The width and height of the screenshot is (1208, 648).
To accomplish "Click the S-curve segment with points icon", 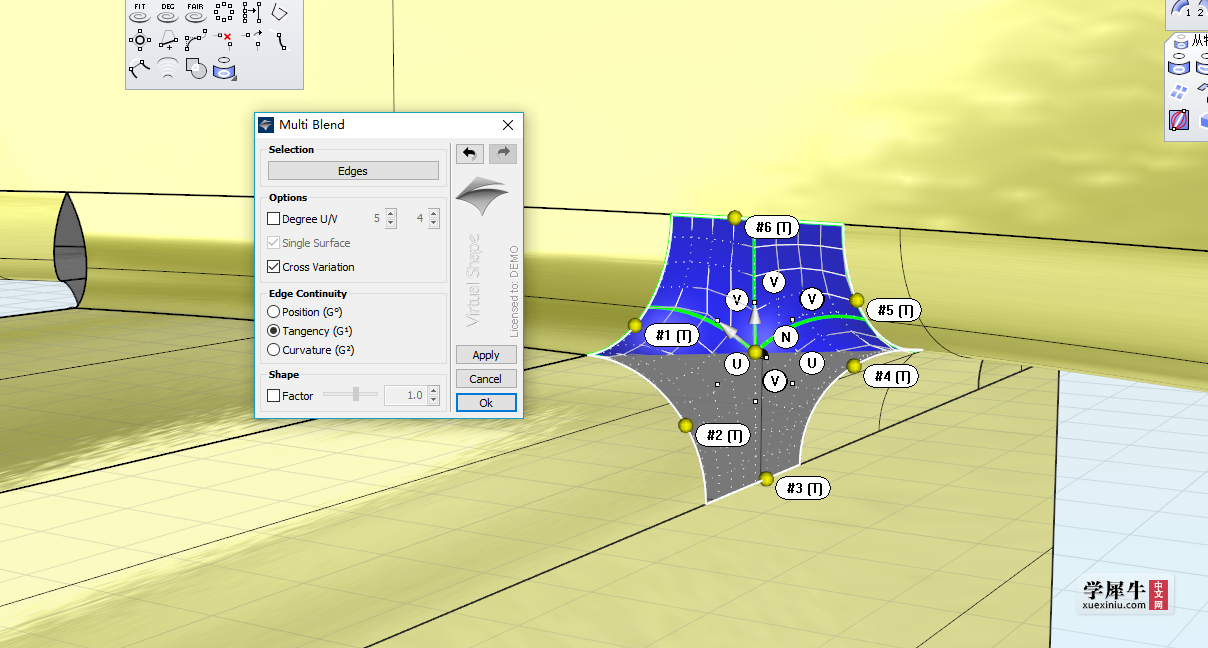I will pos(281,41).
